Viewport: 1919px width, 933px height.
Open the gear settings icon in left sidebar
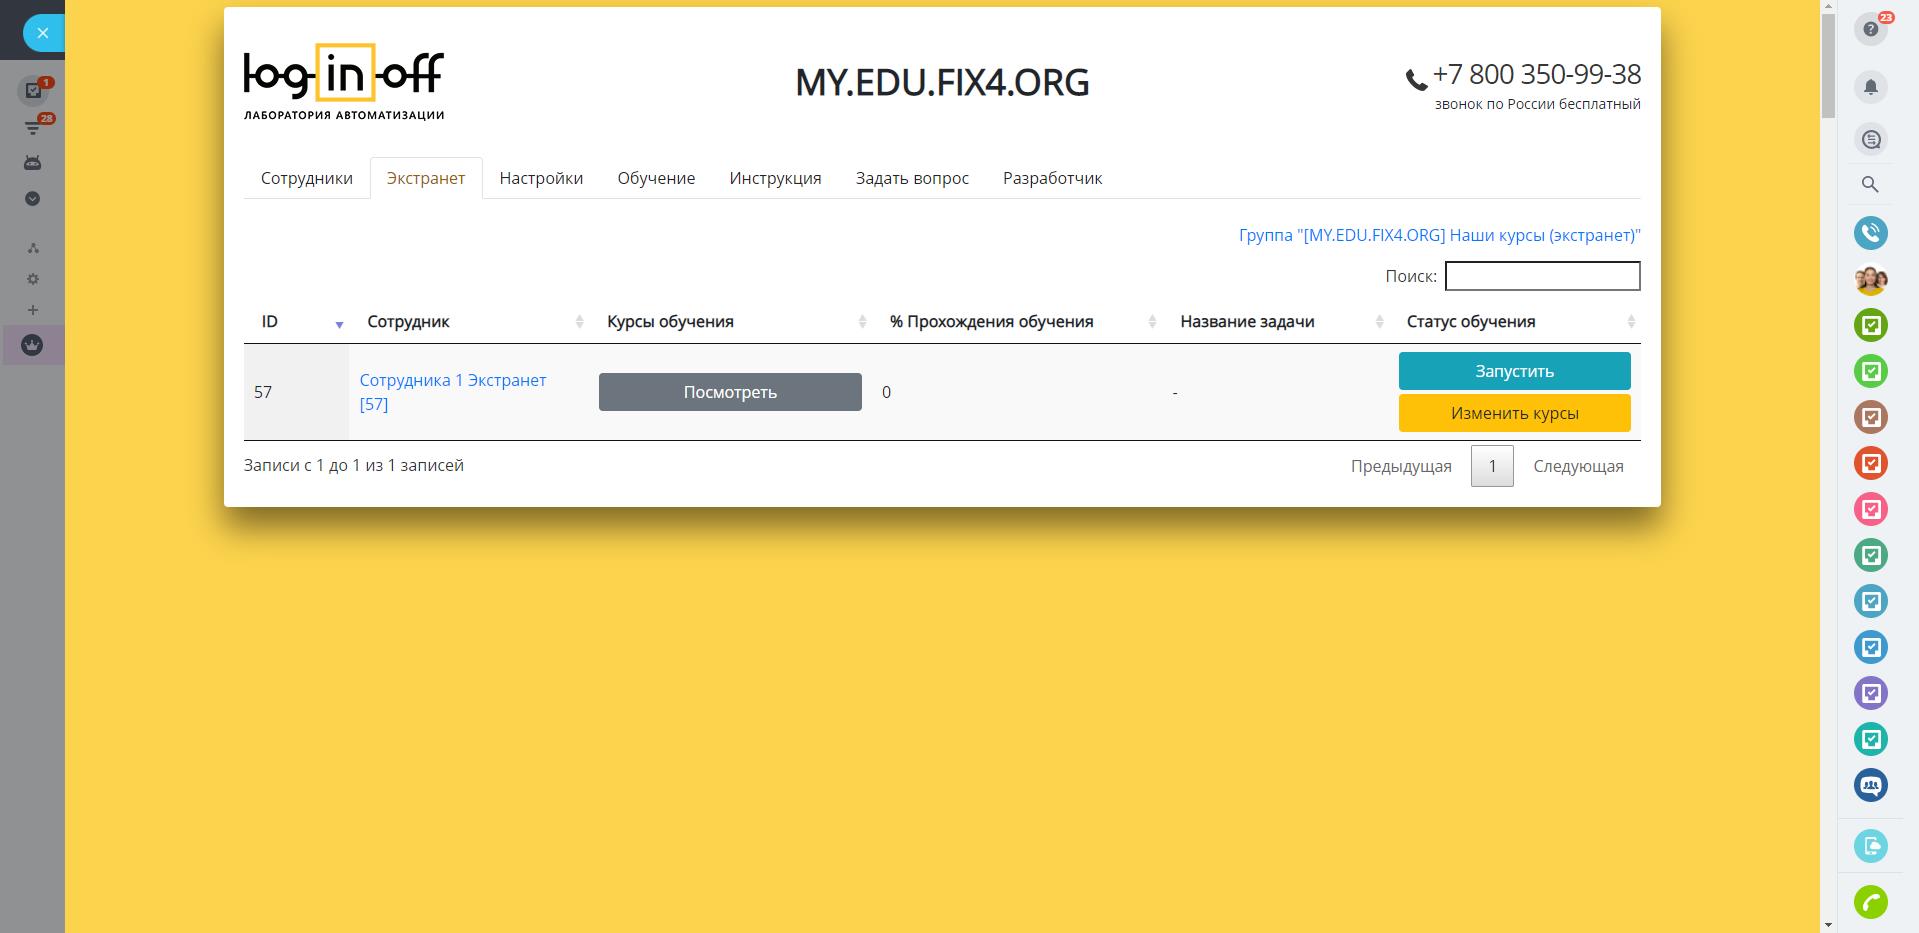point(32,279)
